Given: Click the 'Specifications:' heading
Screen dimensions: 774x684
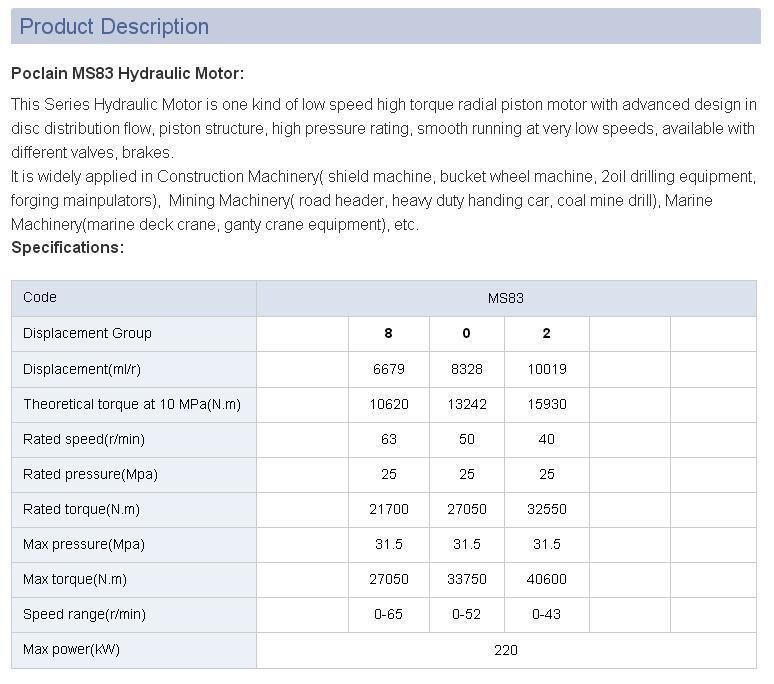Looking at the screenshot, I should click(68, 247).
